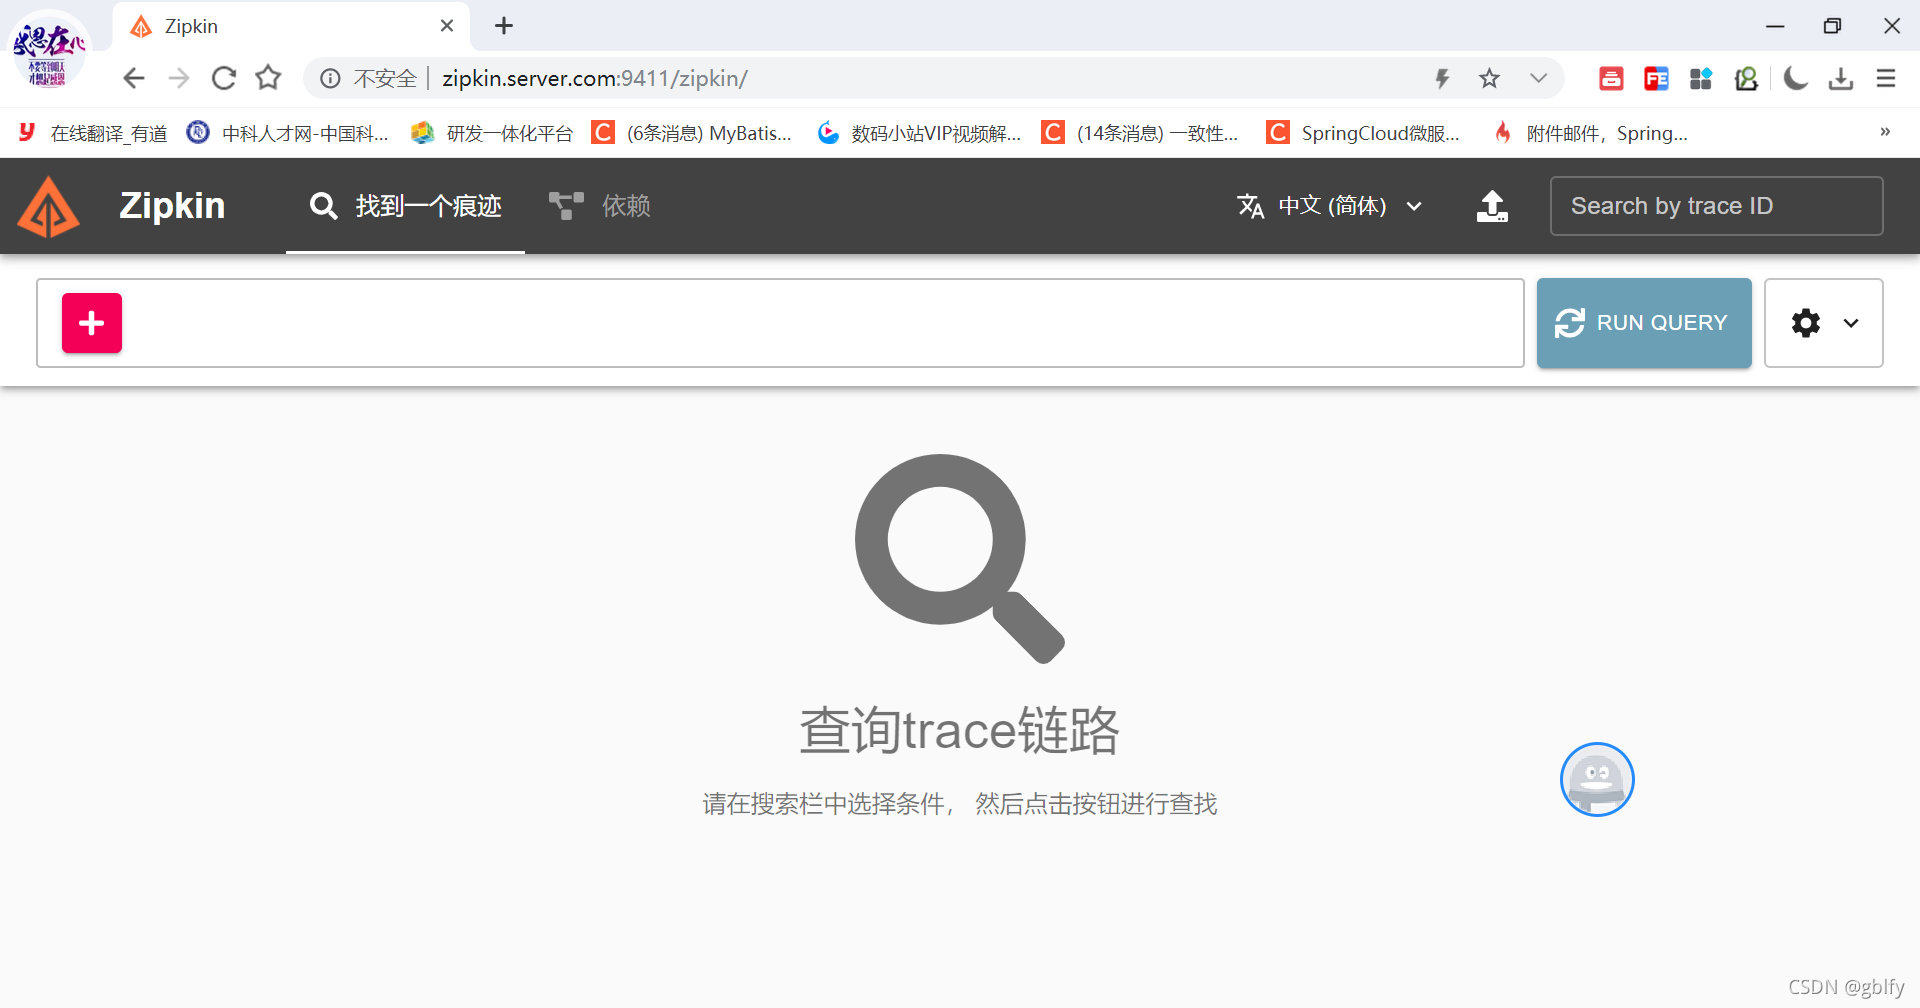The image size is (1920, 1008).
Task: Open the browser downloads icon
Action: (1841, 78)
